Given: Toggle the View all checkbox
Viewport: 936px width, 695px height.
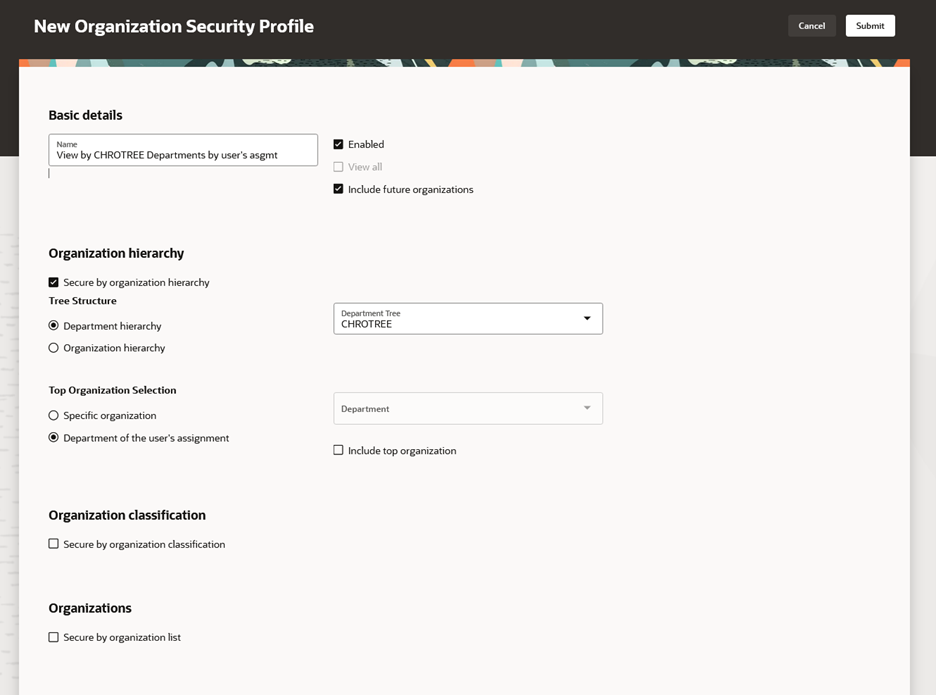Looking at the screenshot, I should coord(338,167).
